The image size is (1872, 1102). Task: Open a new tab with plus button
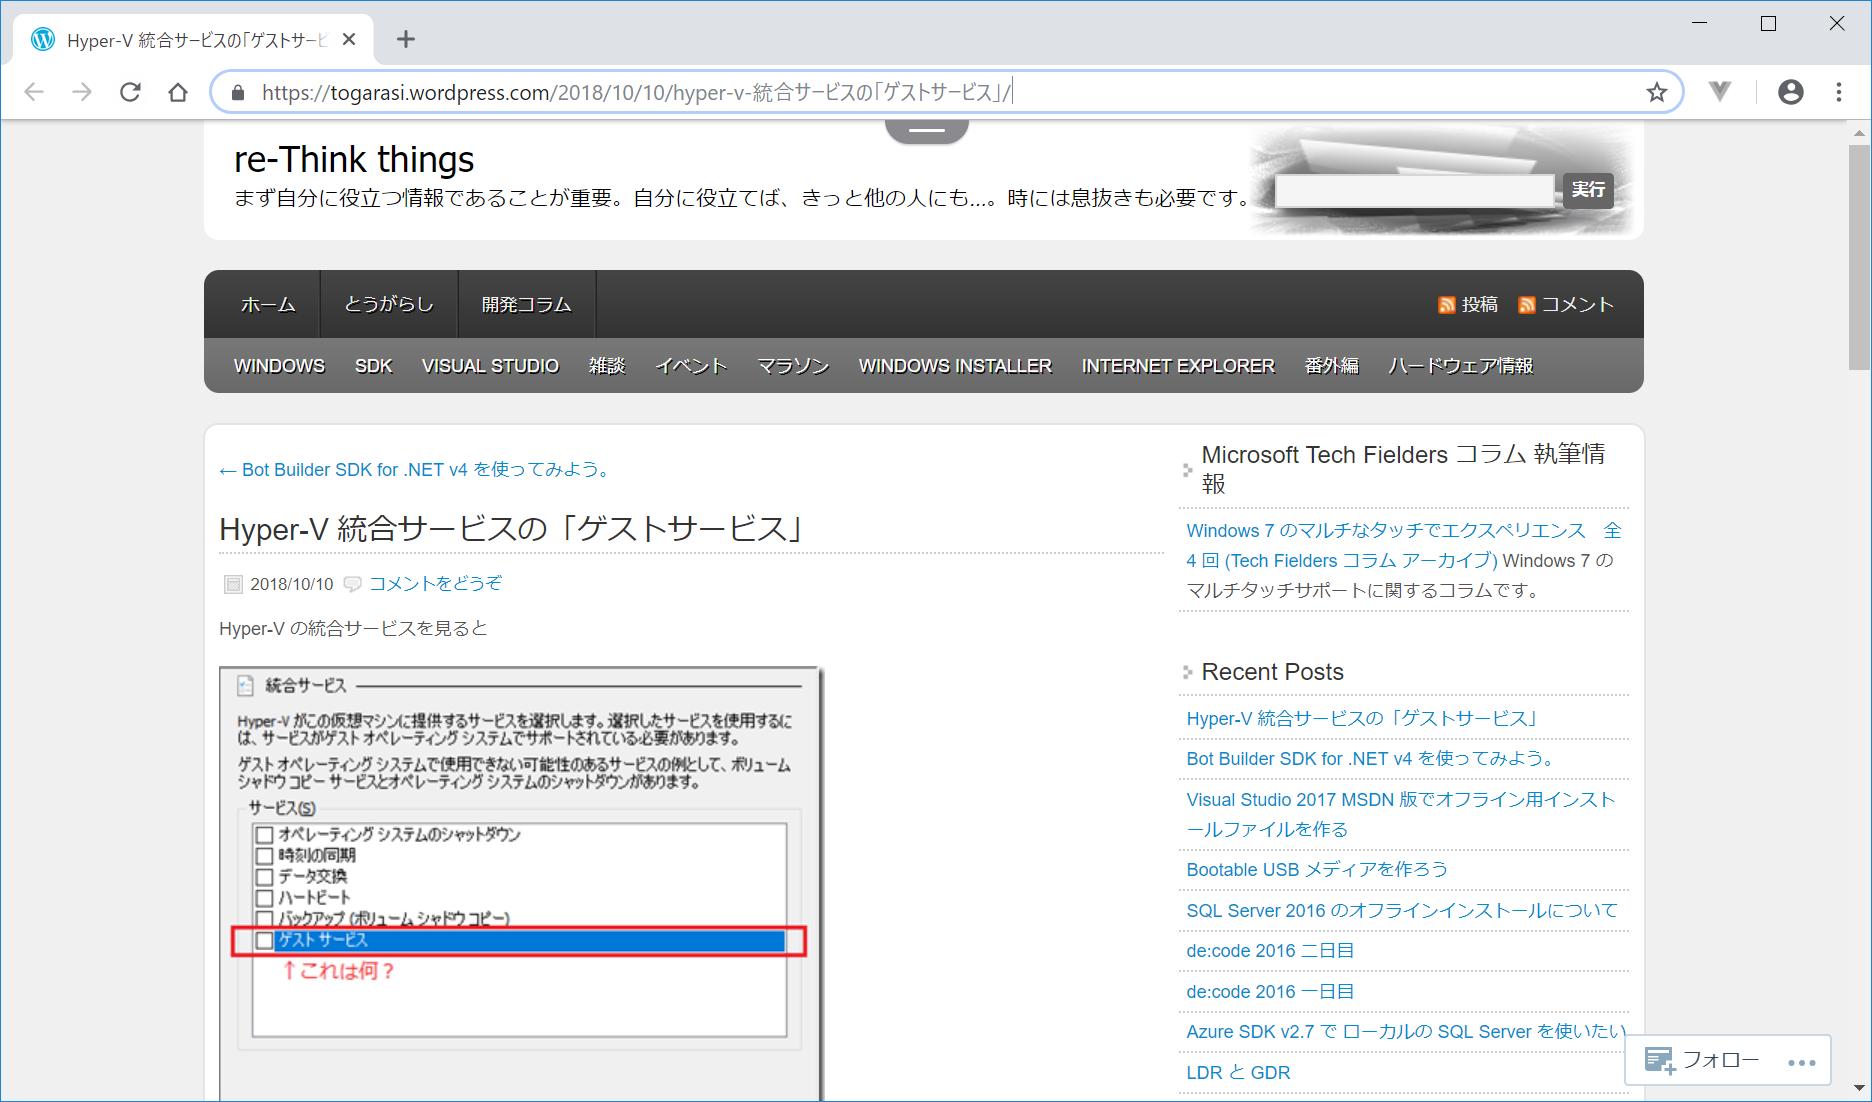(x=405, y=39)
